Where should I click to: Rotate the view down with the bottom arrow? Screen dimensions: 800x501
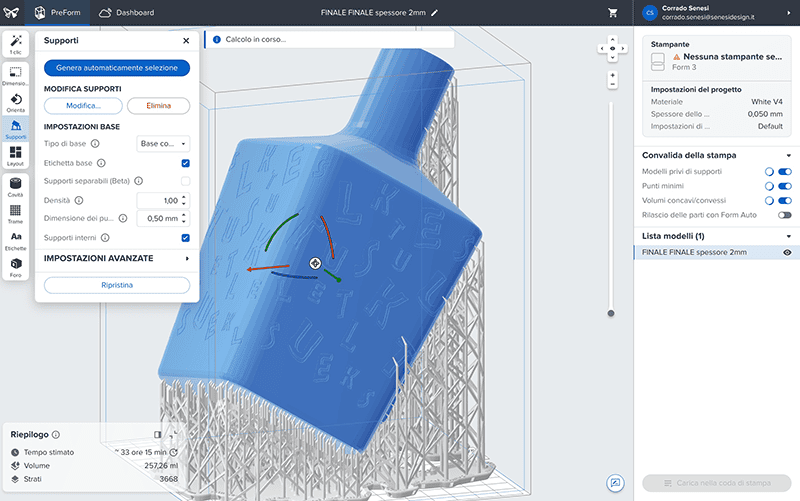tap(612, 58)
